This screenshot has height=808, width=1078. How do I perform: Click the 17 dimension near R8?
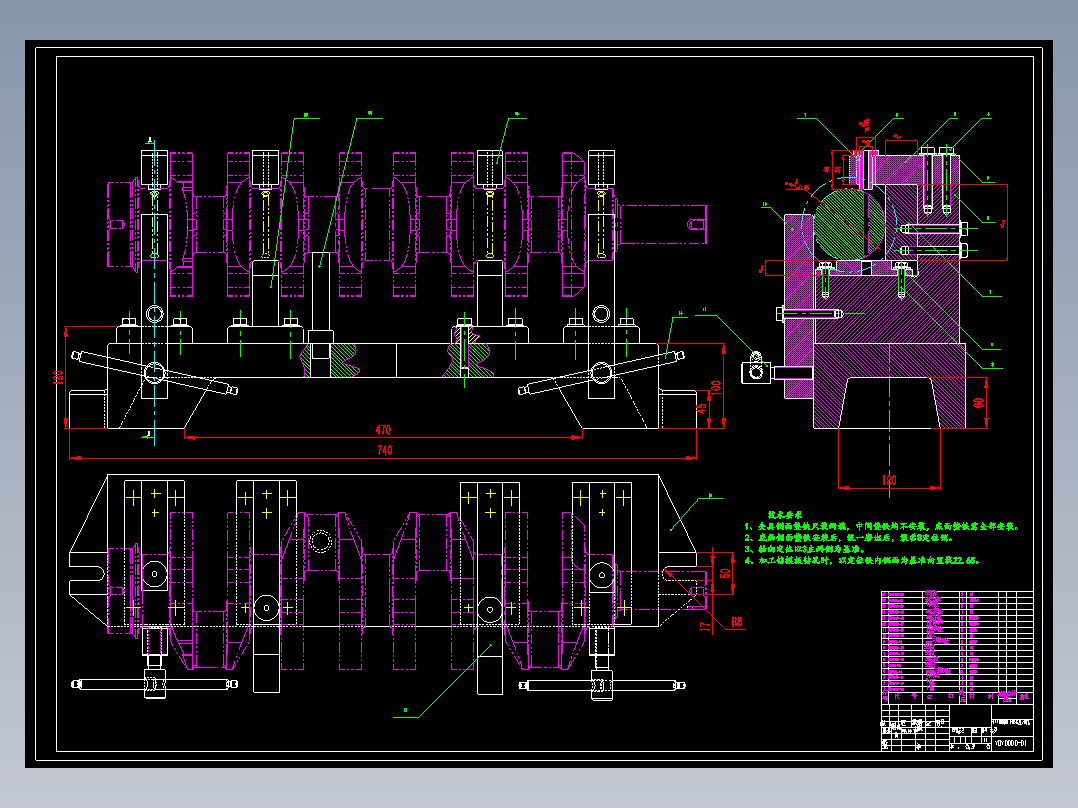click(704, 626)
